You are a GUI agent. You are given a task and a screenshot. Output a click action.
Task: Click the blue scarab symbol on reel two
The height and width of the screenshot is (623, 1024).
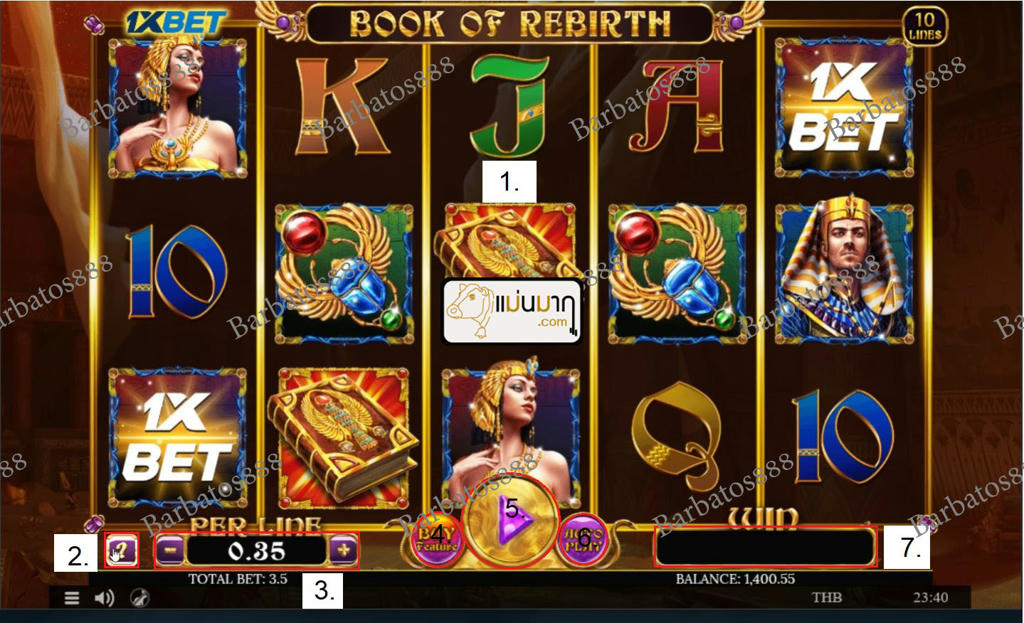(344, 273)
